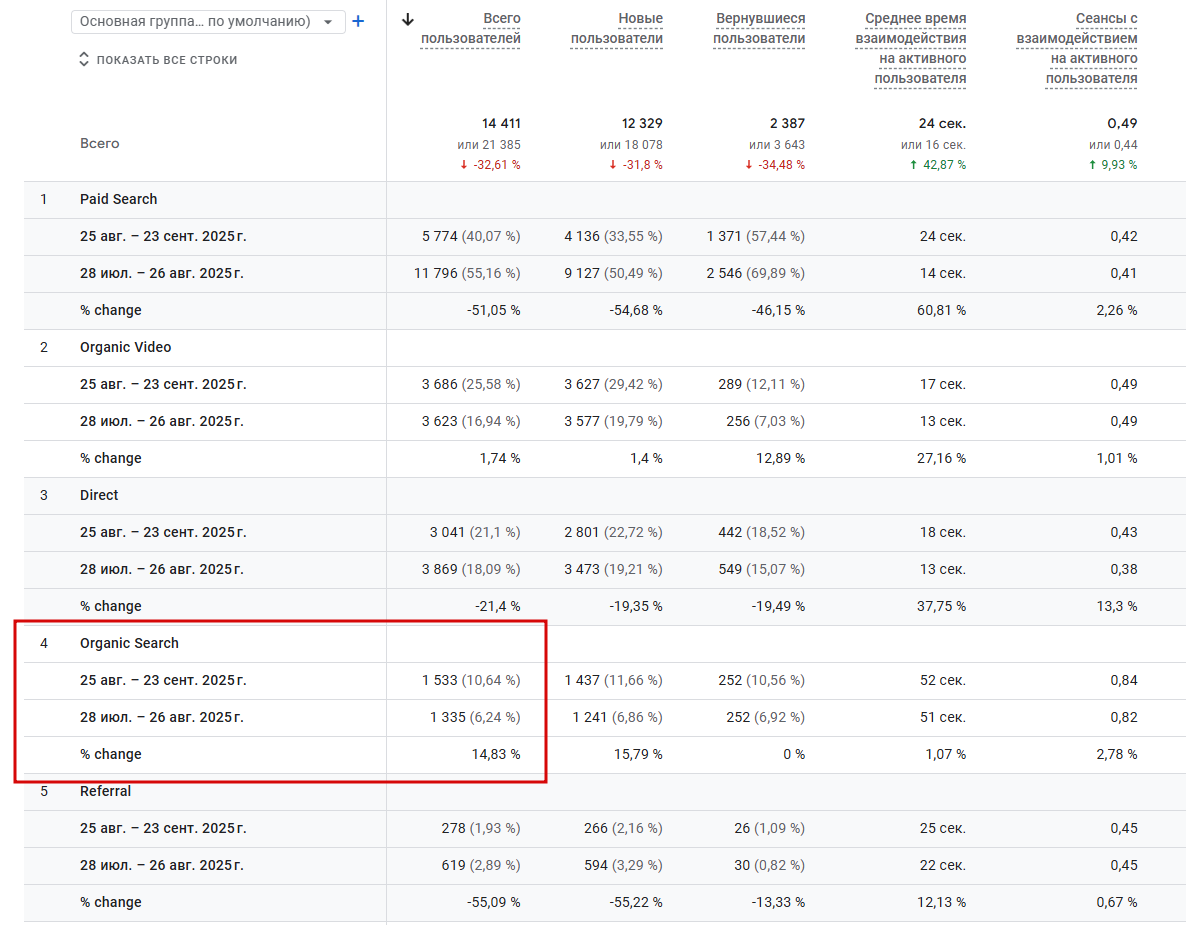
Task: Click Direct change '-21,4 %'
Action: coord(498,607)
